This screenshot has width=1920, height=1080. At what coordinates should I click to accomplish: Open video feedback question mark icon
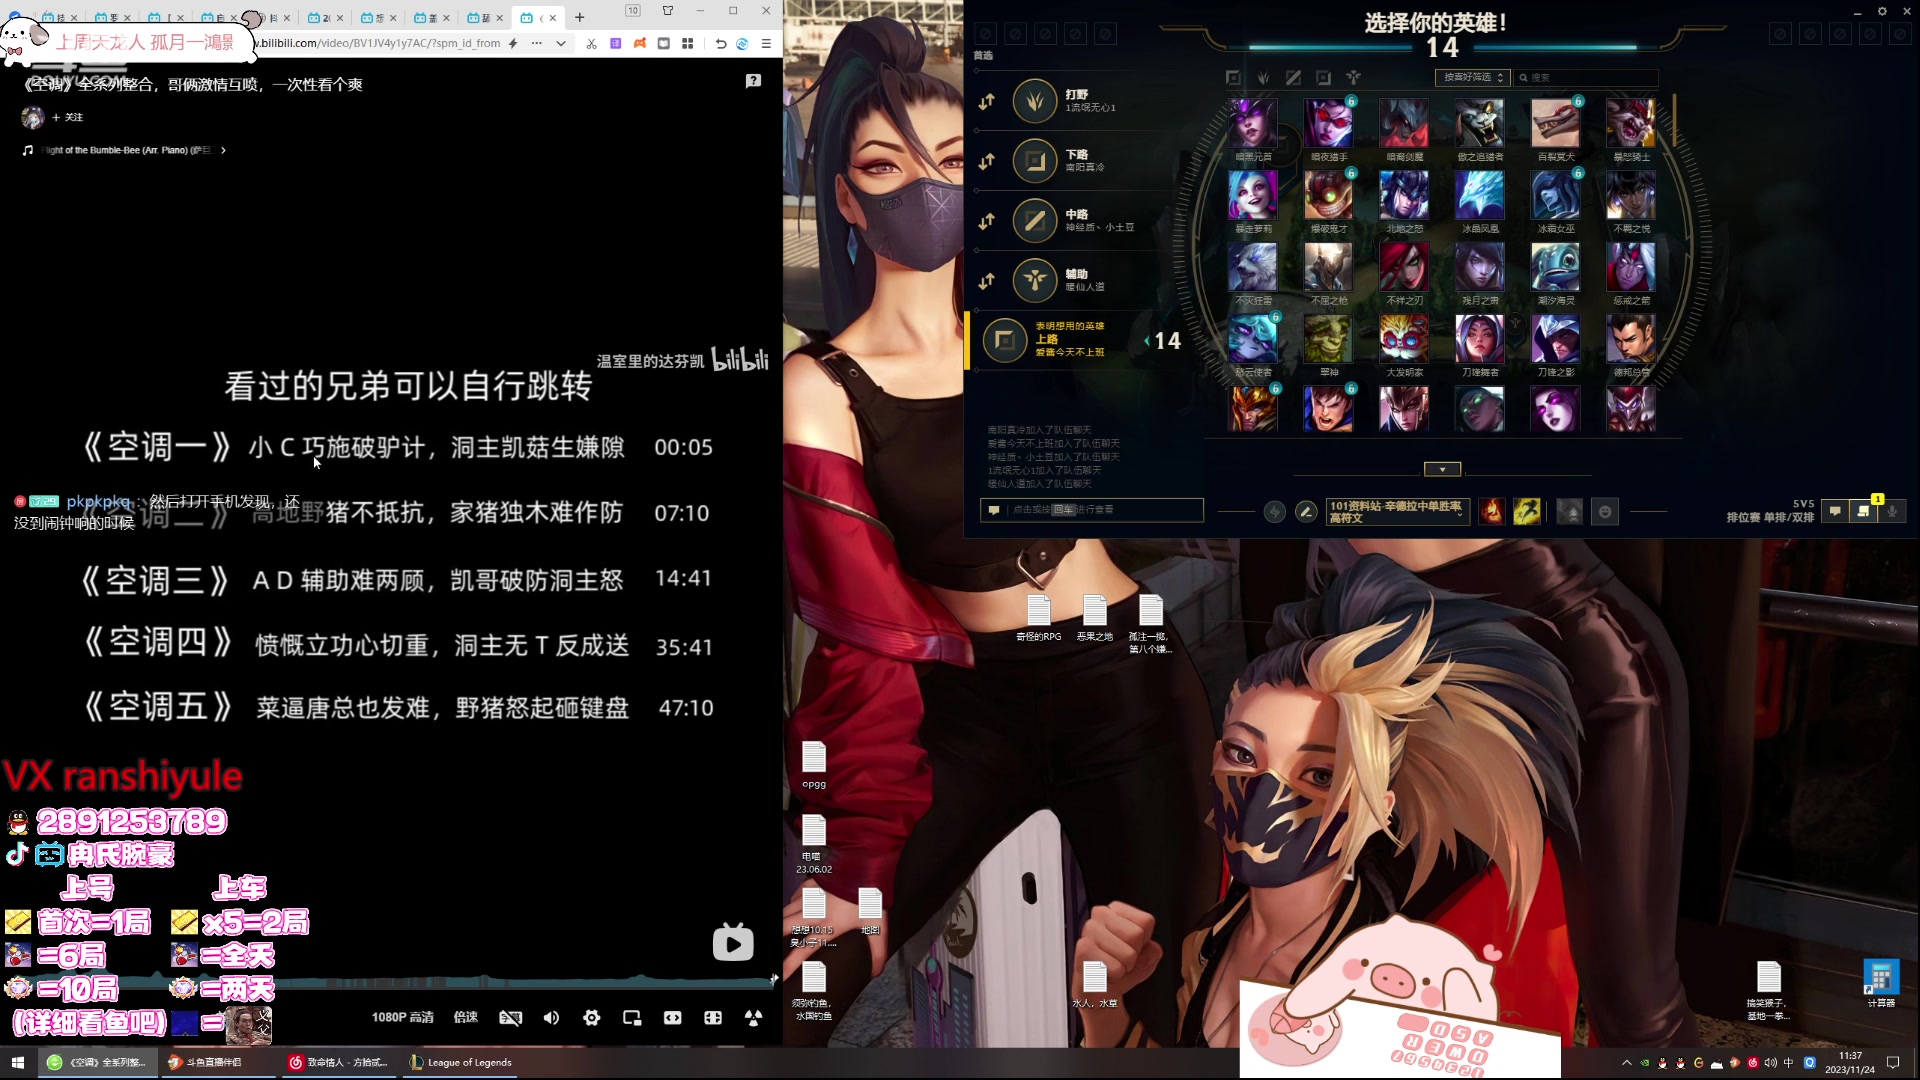tap(753, 81)
